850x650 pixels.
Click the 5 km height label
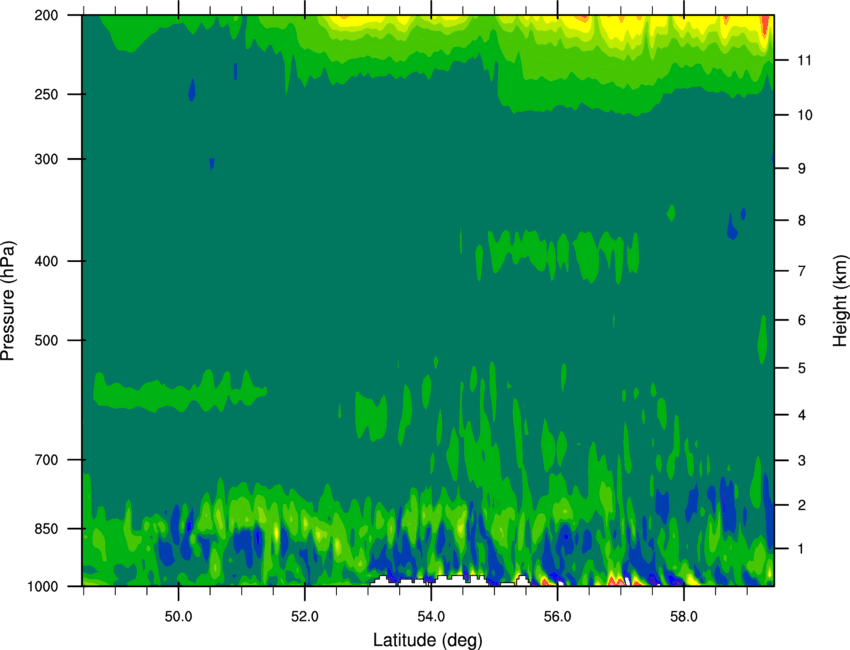801,368
